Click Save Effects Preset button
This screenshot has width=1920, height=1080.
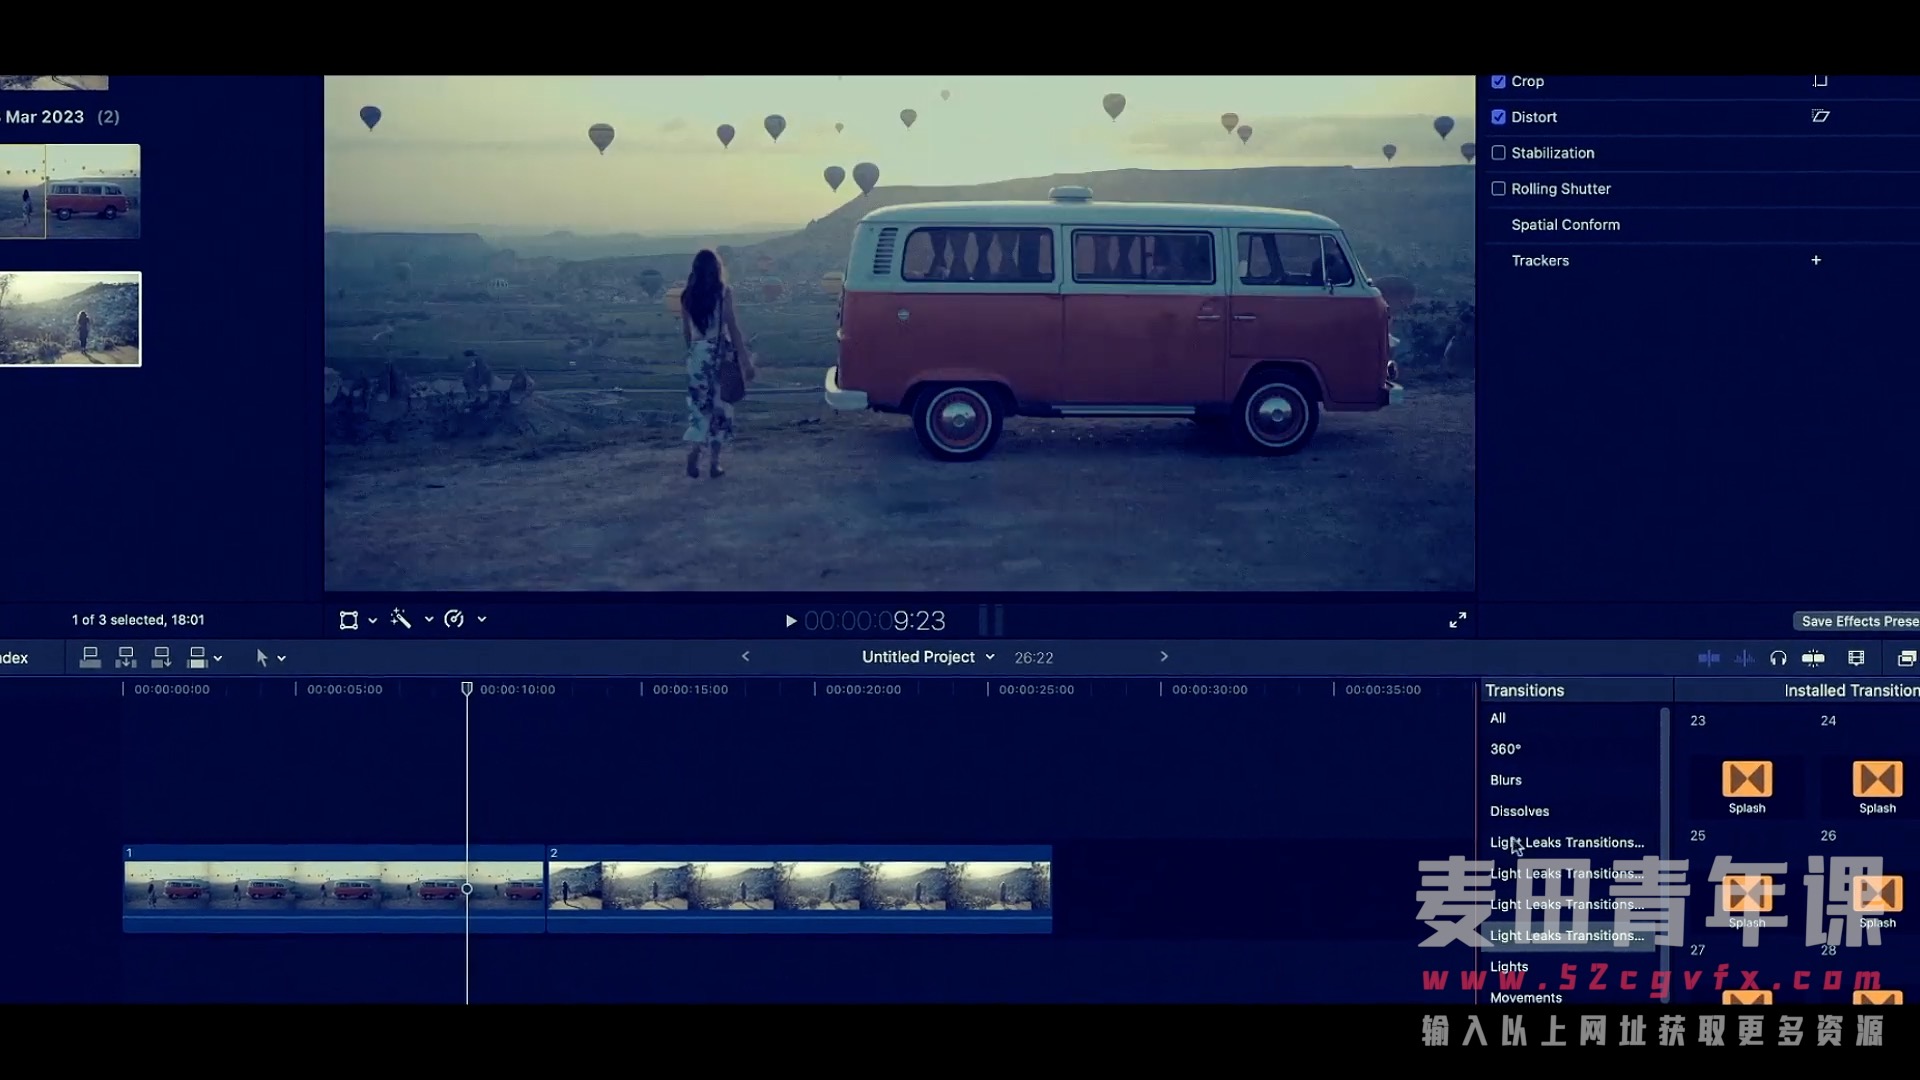click(1858, 621)
